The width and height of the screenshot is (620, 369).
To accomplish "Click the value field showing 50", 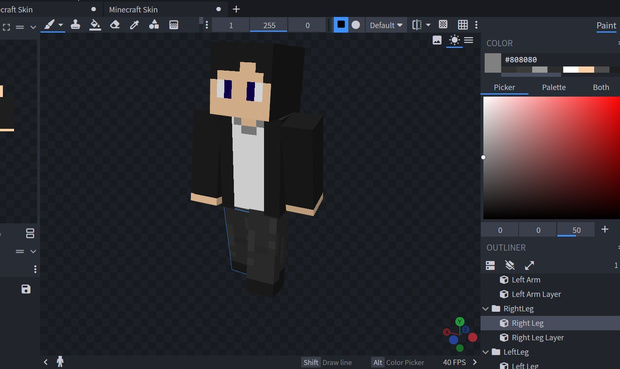I will point(576,230).
